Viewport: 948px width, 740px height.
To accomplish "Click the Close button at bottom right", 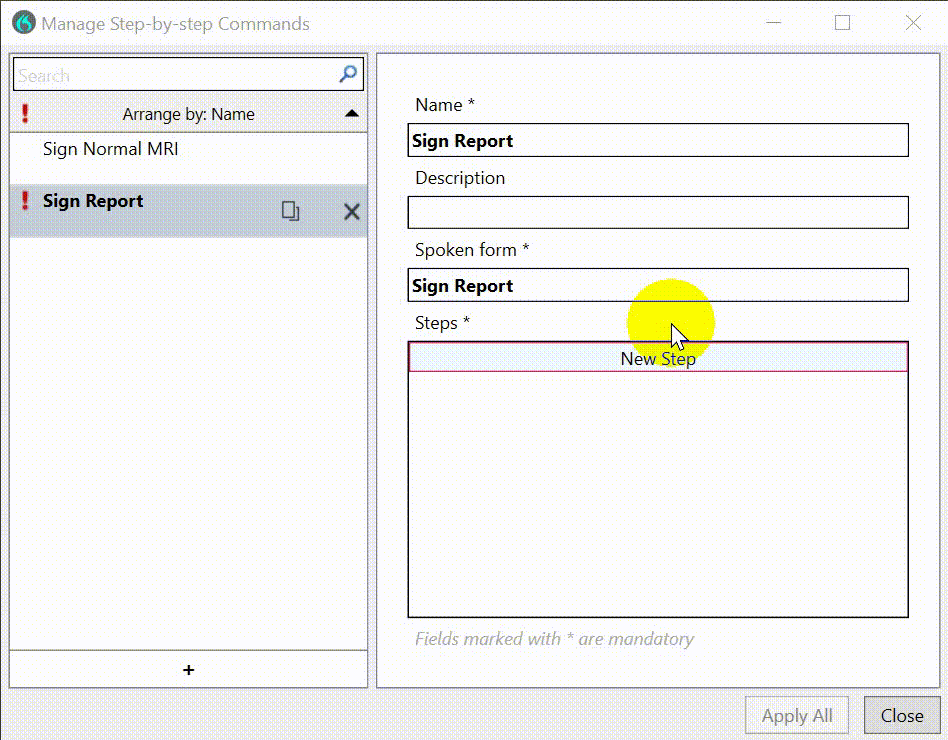I will click(901, 715).
